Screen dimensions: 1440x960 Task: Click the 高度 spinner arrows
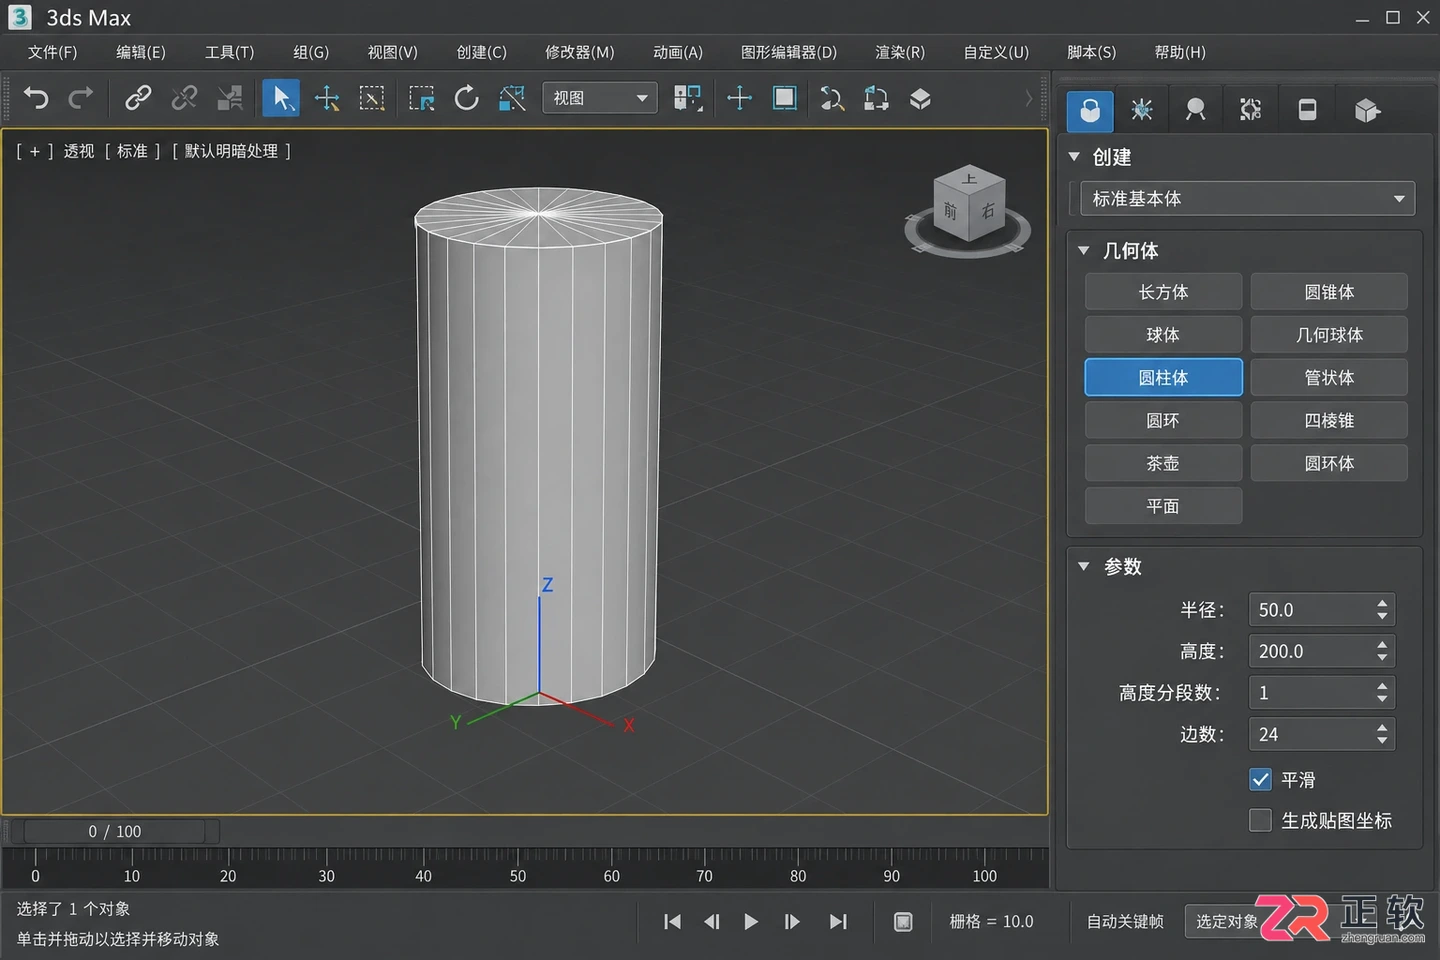point(1382,651)
